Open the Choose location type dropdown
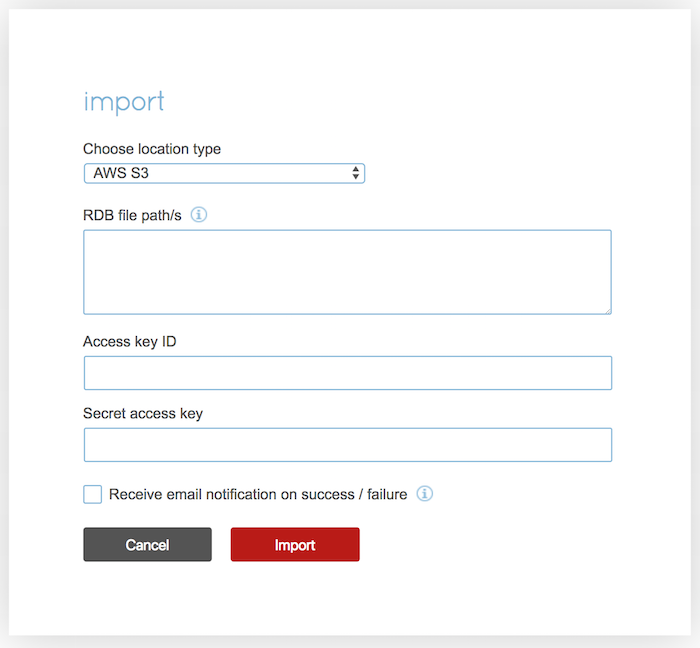The height and width of the screenshot is (648, 700). point(224,174)
